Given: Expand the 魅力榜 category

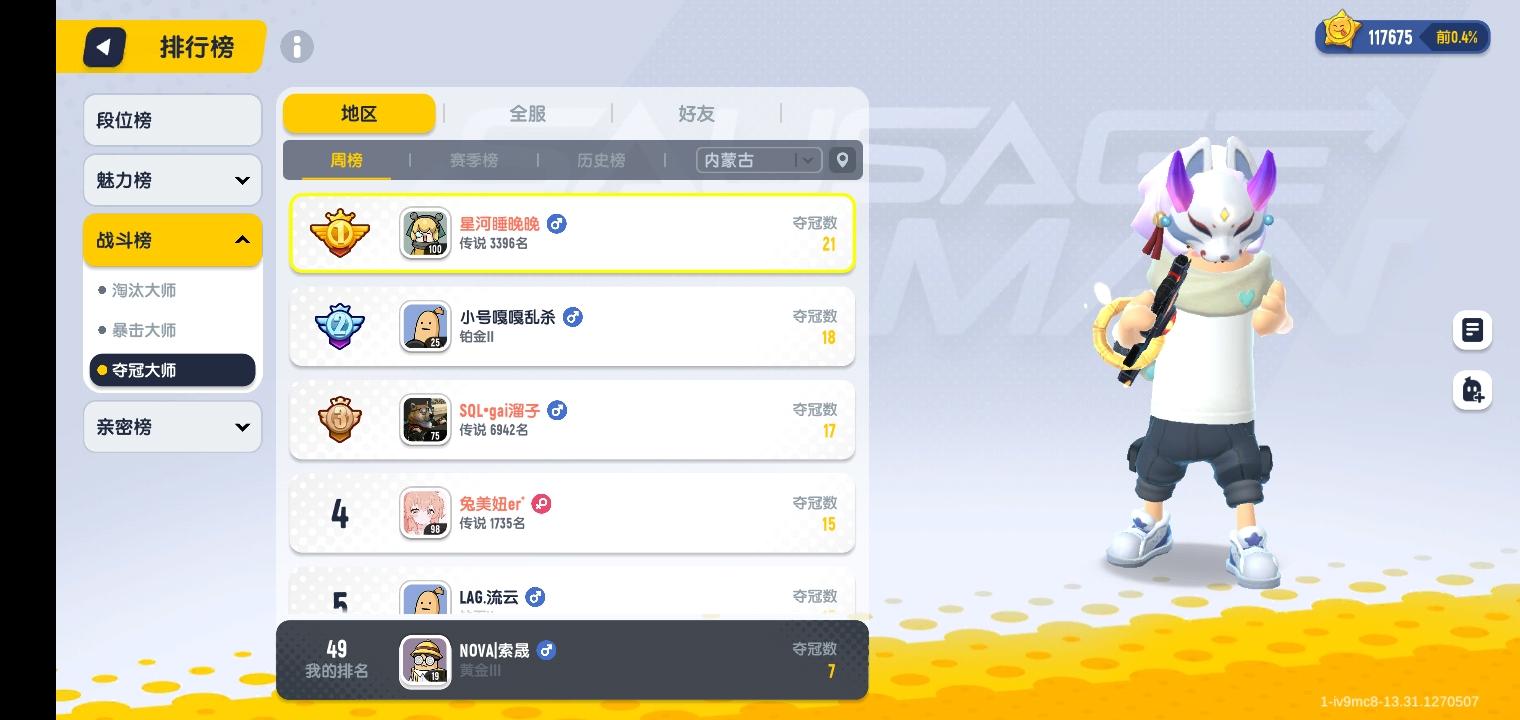Looking at the screenshot, I should tap(172, 180).
